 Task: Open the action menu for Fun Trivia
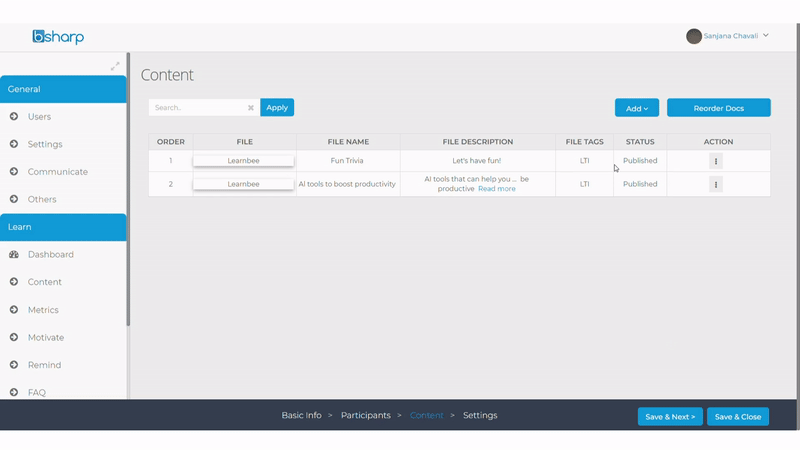(x=716, y=161)
